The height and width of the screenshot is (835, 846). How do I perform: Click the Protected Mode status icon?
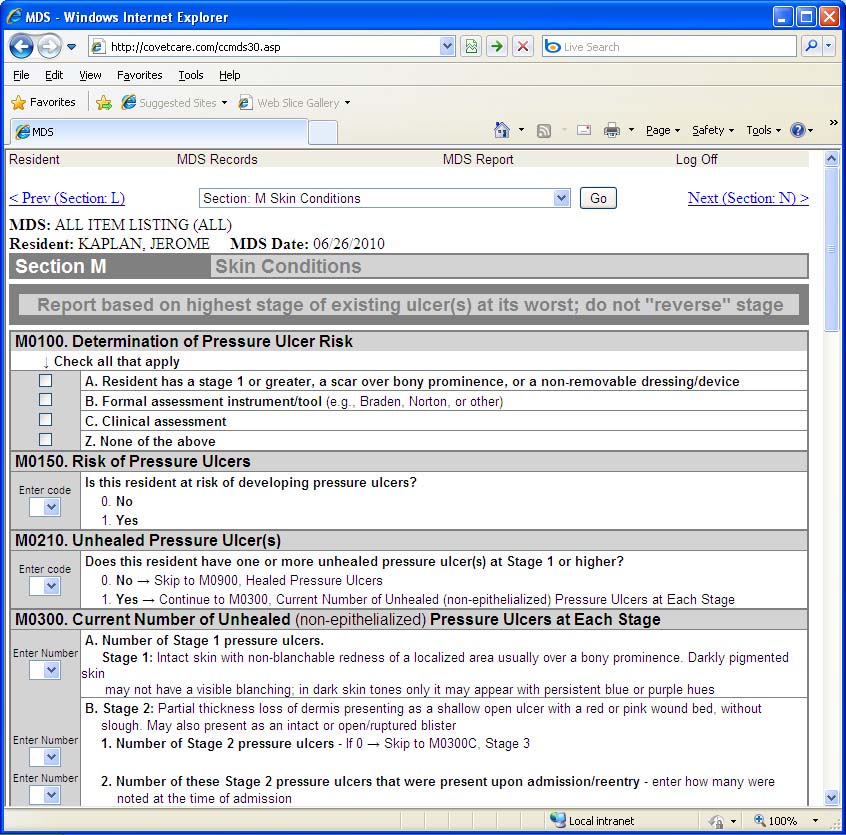point(717,821)
